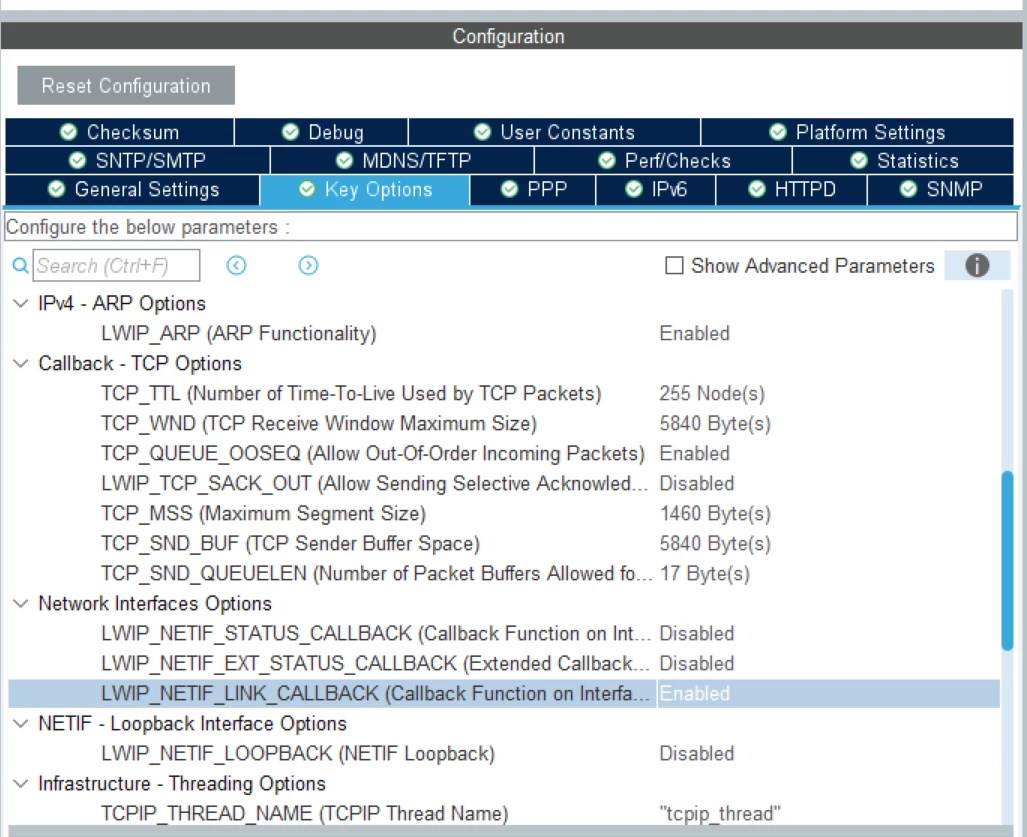Switch to the SNTP/SMTP tab
The height and width of the screenshot is (837, 1027).
(137, 160)
